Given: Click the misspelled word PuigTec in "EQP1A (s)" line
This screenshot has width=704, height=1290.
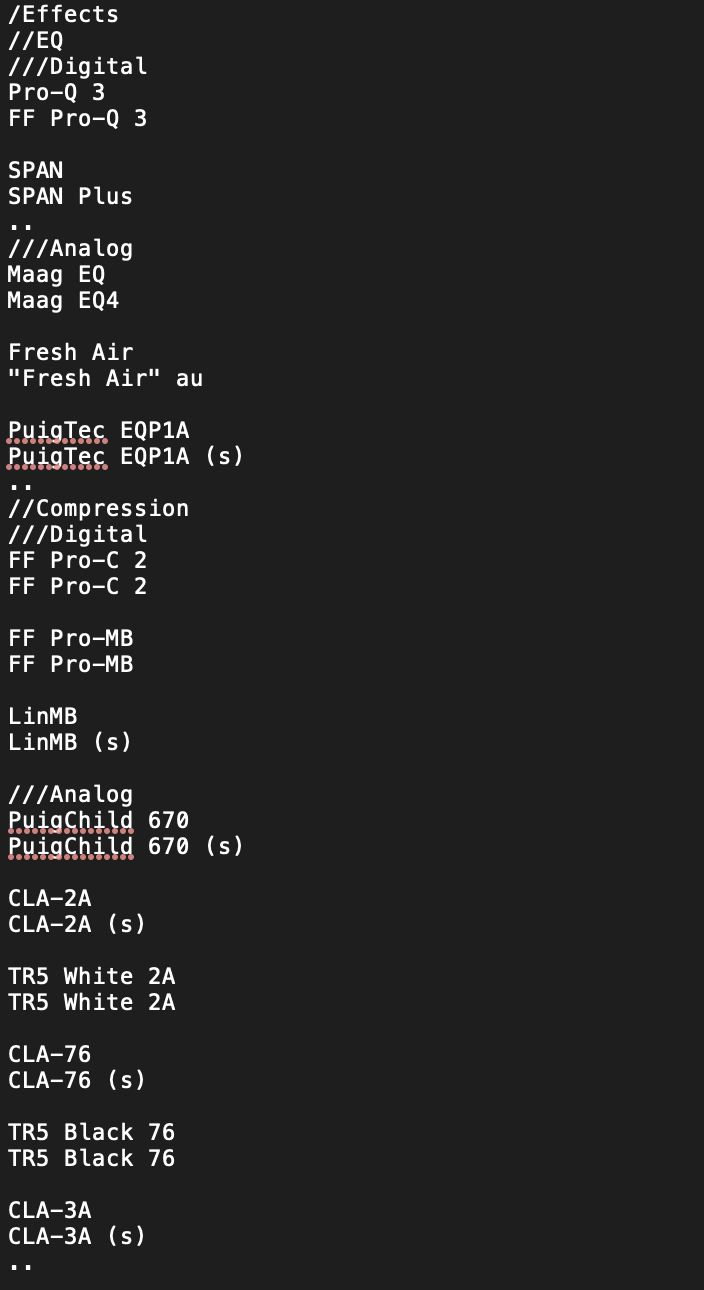Looking at the screenshot, I should pos(57,457).
